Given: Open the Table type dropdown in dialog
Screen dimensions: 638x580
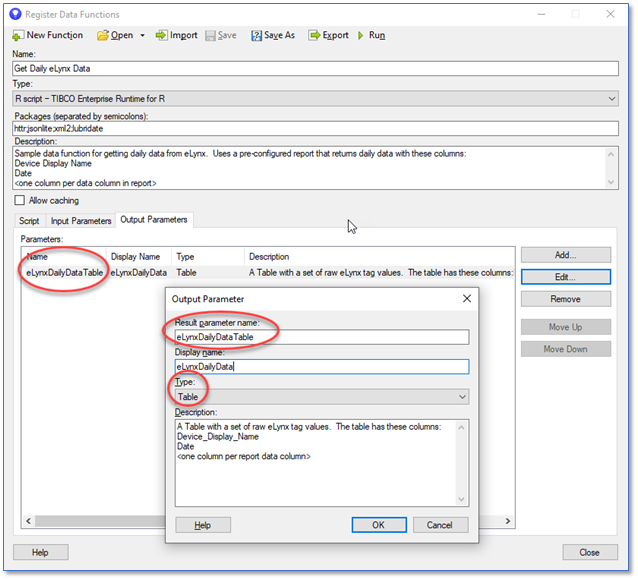Looking at the screenshot, I should (x=461, y=397).
